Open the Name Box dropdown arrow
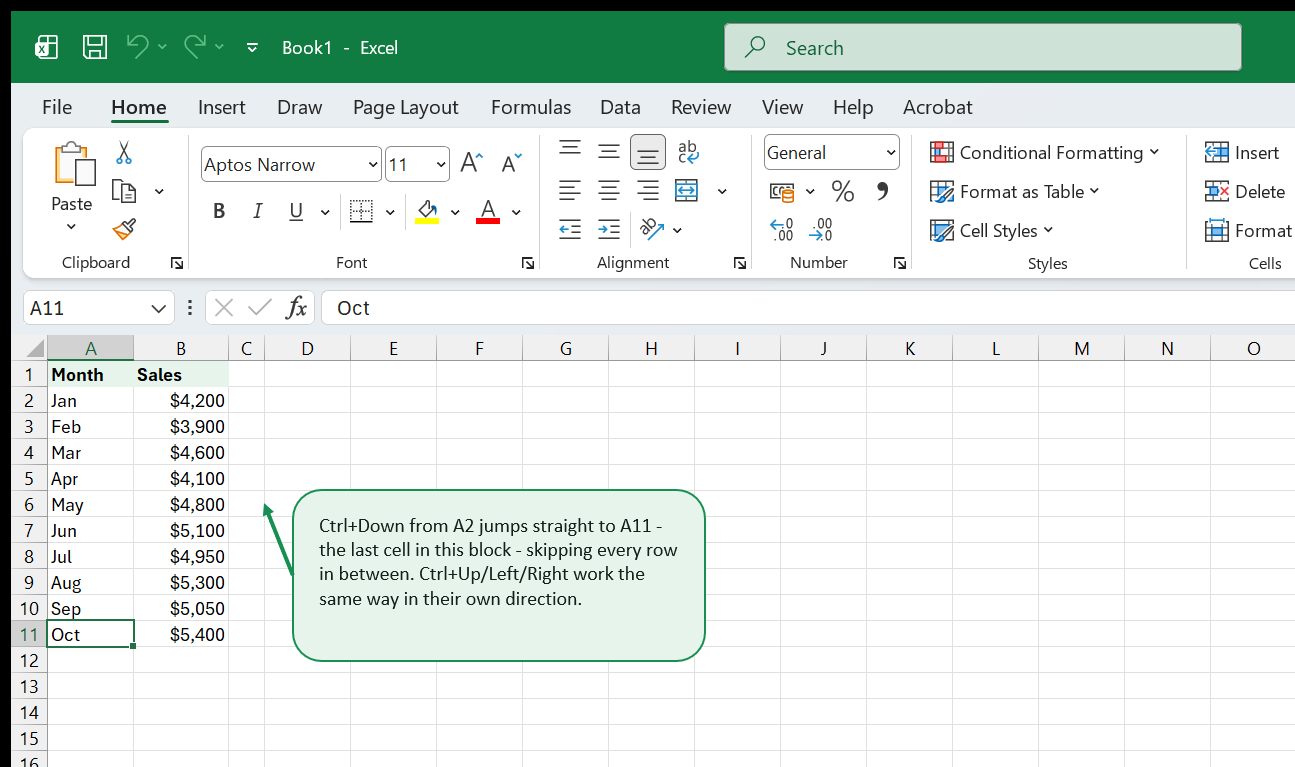This screenshot has width=1295, height=767. click(x=158, y=308)
